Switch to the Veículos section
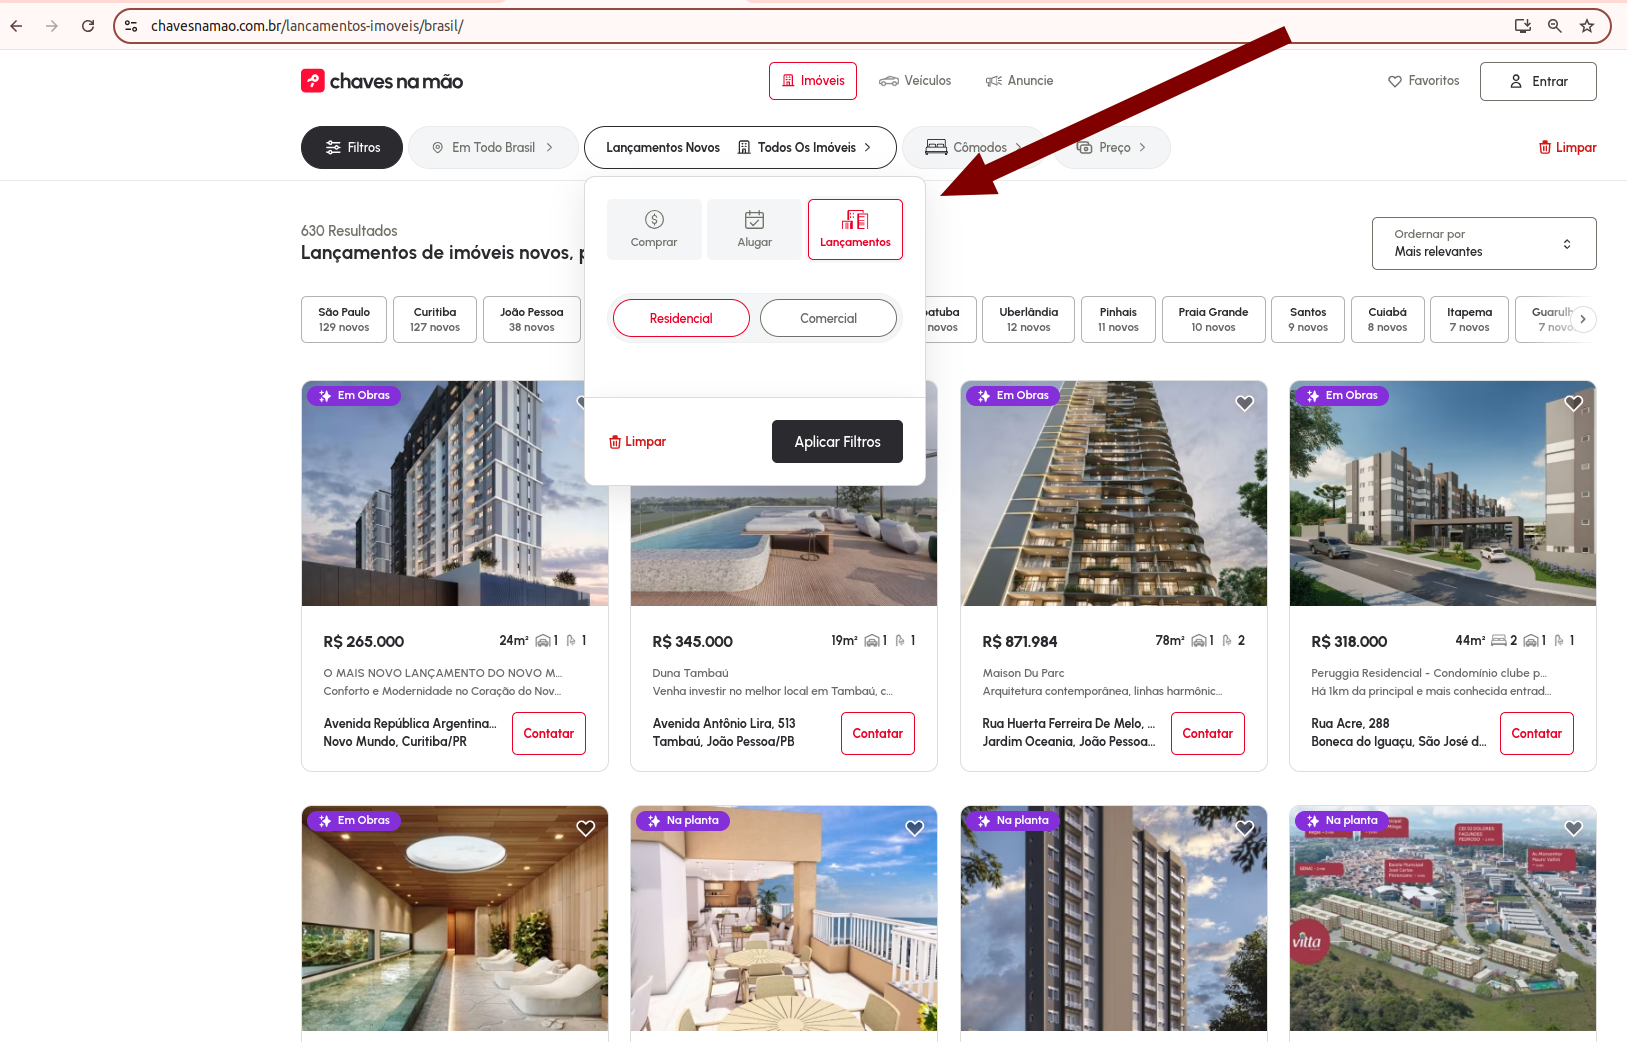1627x1042 pixels. [x=915, y=81]
